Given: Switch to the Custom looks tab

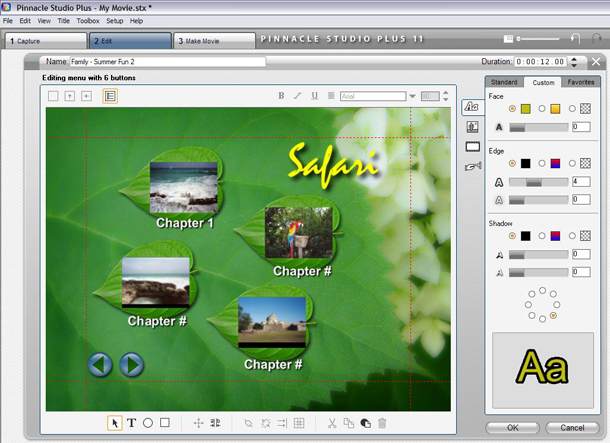Looking at the screenshot, I should pos(543,82).
